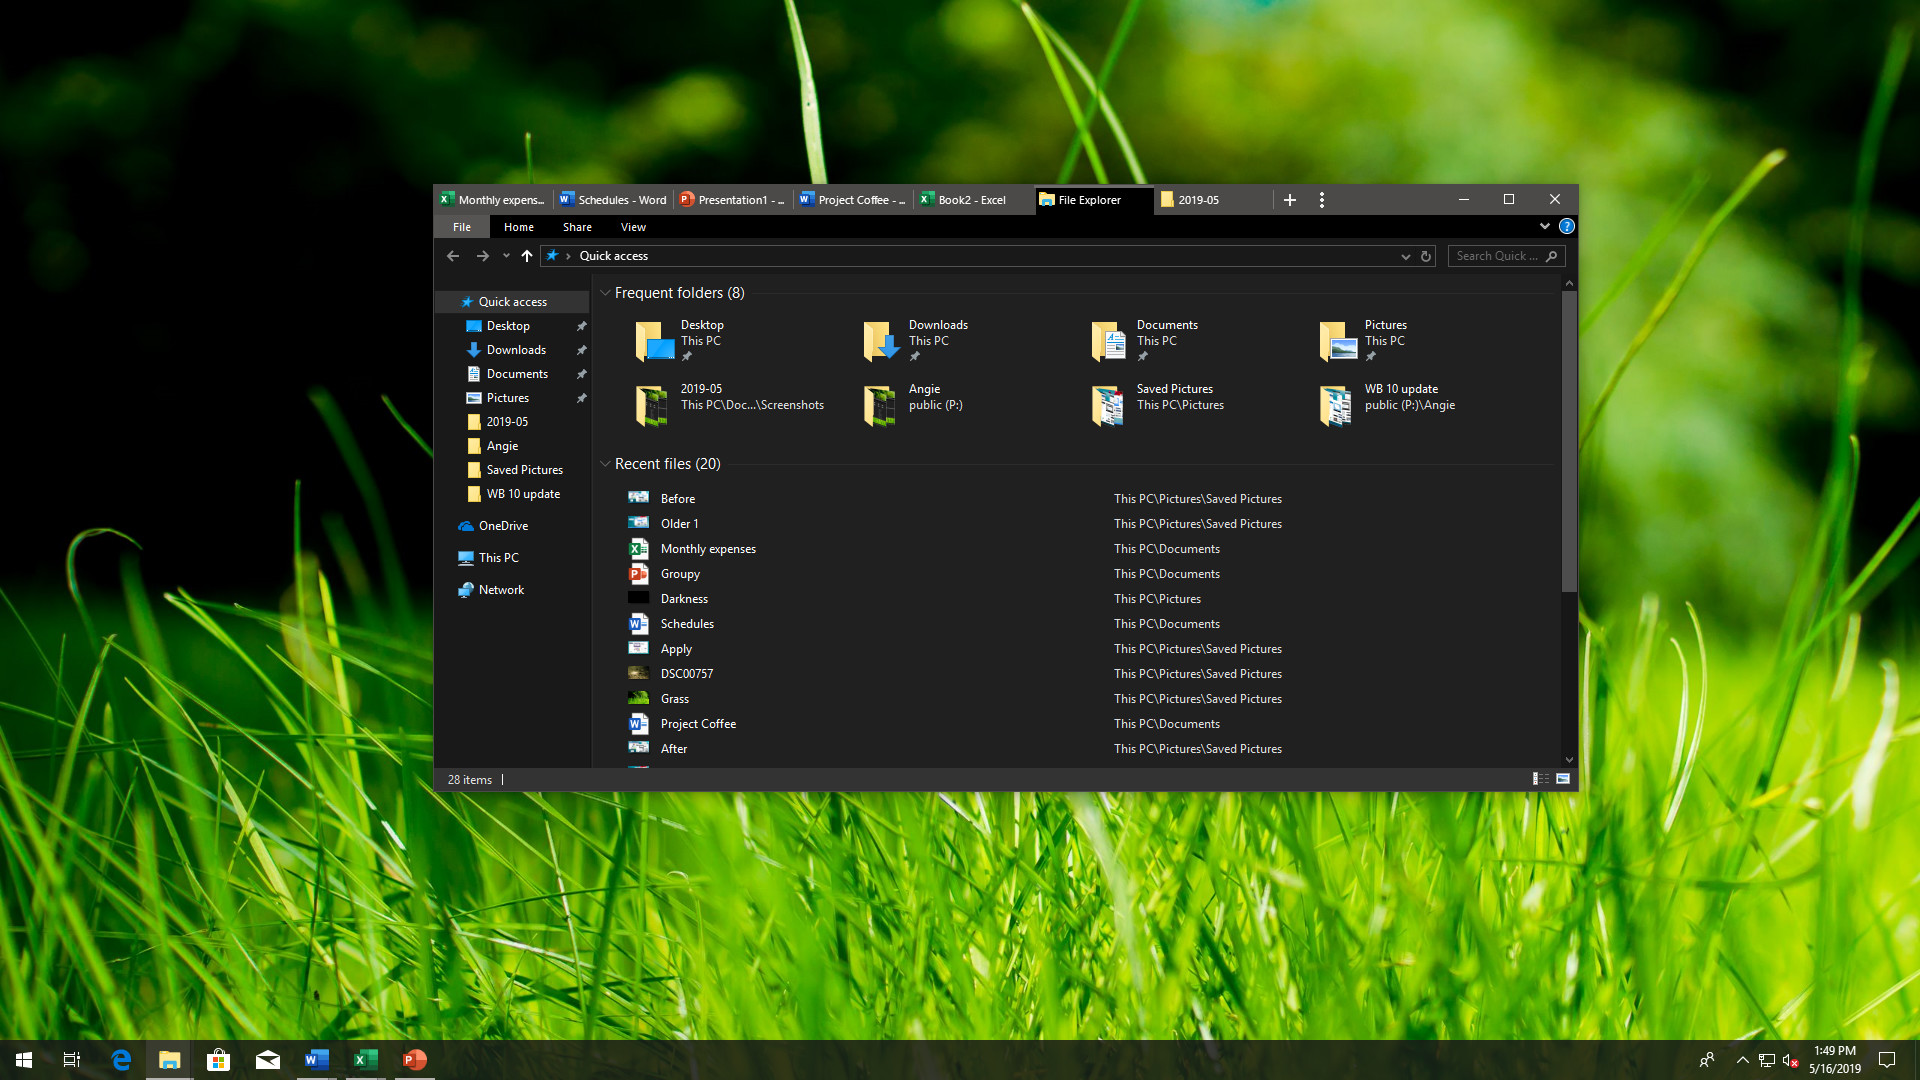Open the View menu tab
This screenshot has height=1080, width=1920.
coord(632,227)
